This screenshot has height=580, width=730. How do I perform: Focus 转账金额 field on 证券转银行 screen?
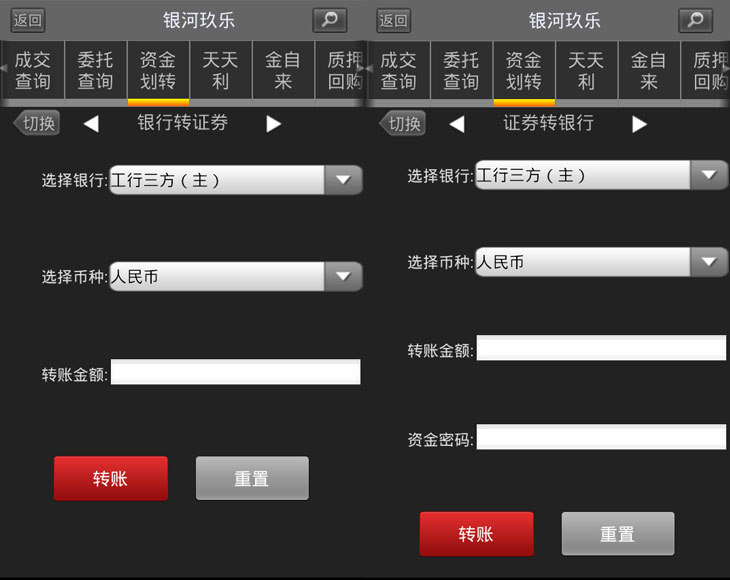click(x=601, y=348)
